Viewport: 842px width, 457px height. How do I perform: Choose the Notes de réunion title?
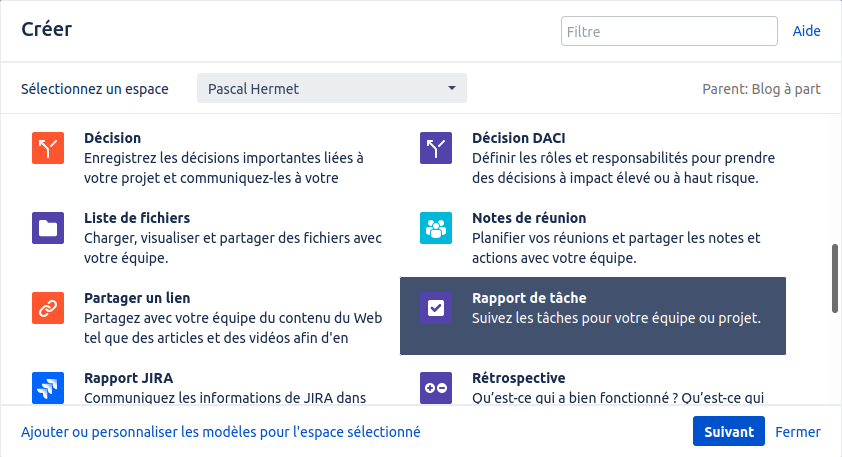[x=529, y=218]
